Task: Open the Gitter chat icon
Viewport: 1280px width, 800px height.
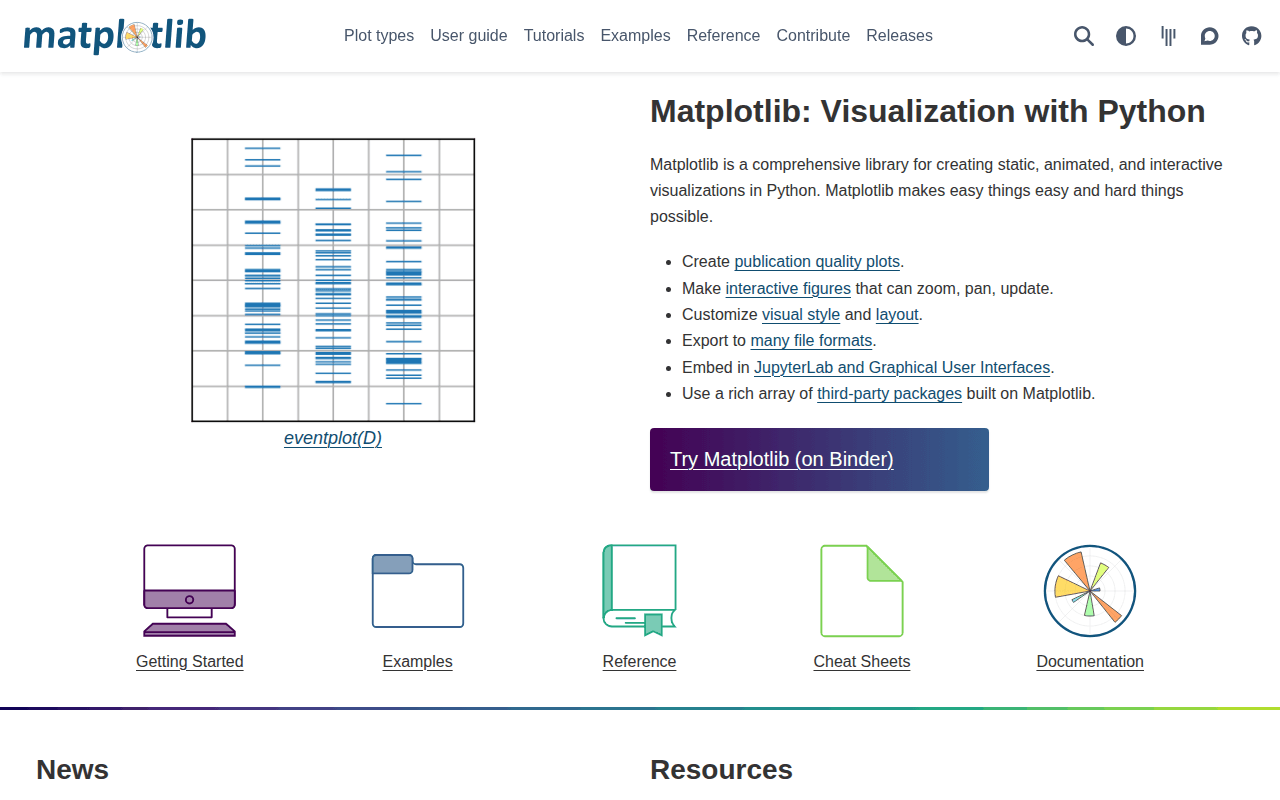Action: coord(1168,36)
